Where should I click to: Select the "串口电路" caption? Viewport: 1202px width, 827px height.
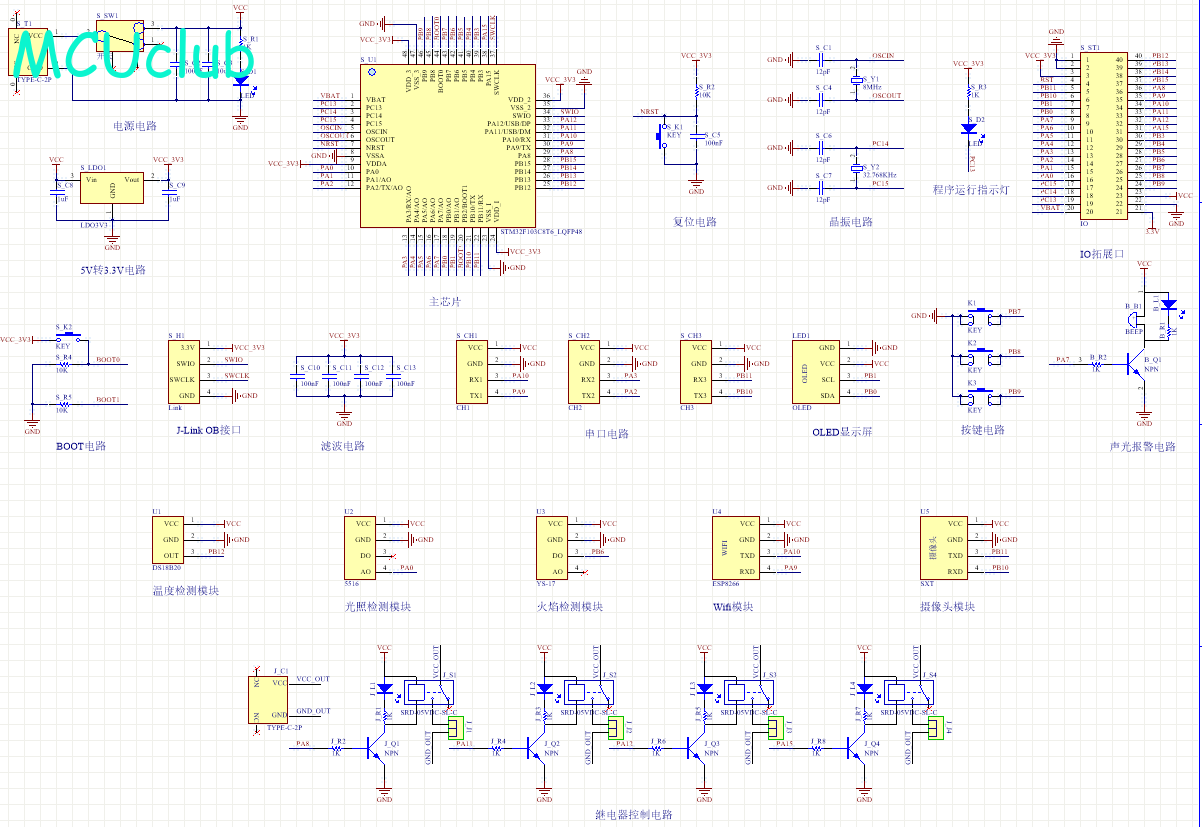[607, 434]
